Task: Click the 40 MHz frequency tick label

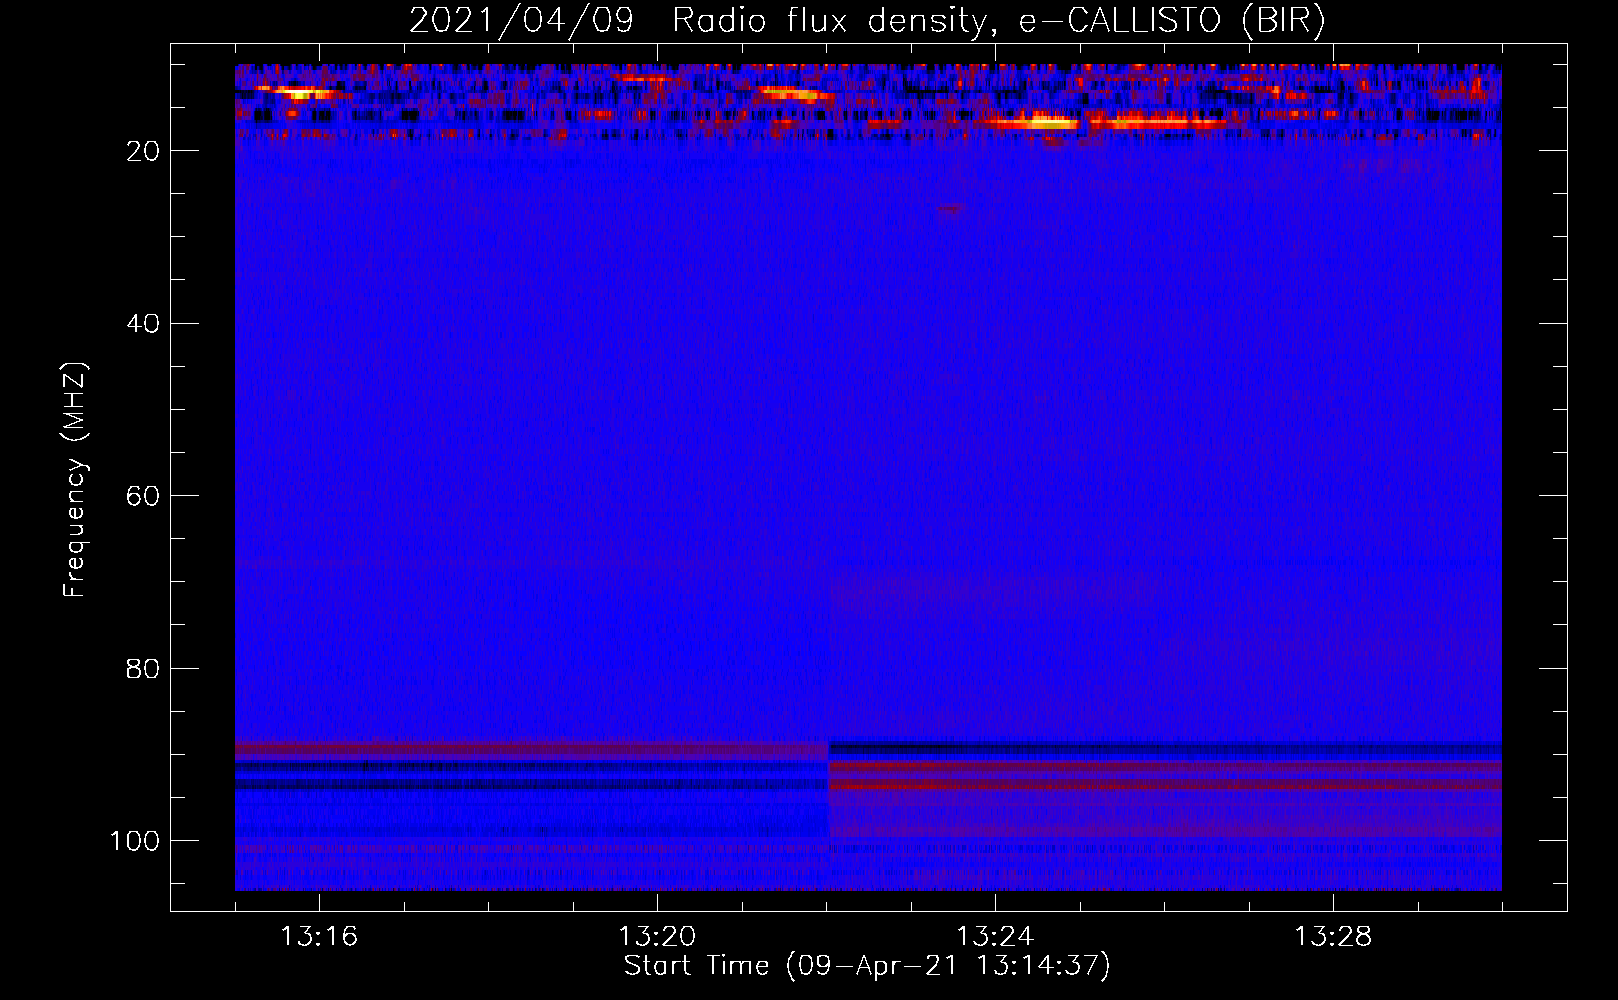Action: click(x=143, y=324)
